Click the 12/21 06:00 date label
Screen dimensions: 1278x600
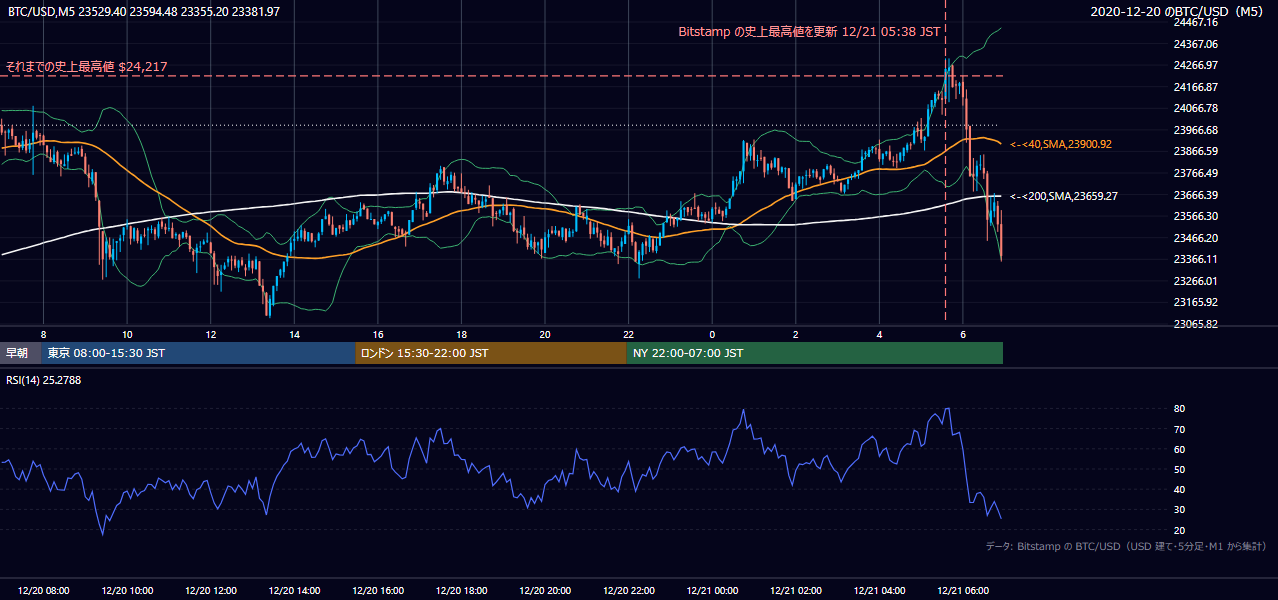pyautogui.click(x=962, y=591)
